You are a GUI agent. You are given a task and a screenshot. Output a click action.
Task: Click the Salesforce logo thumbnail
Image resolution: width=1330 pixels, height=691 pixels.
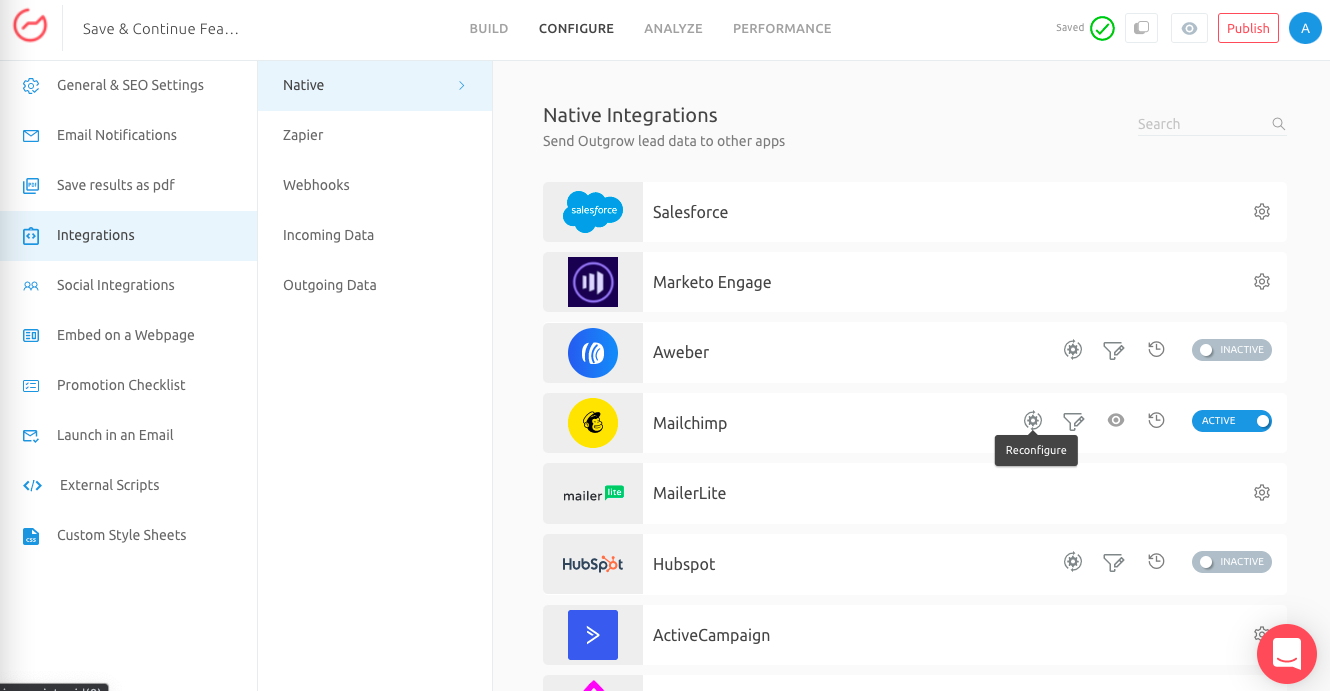(x=593, y=212)
